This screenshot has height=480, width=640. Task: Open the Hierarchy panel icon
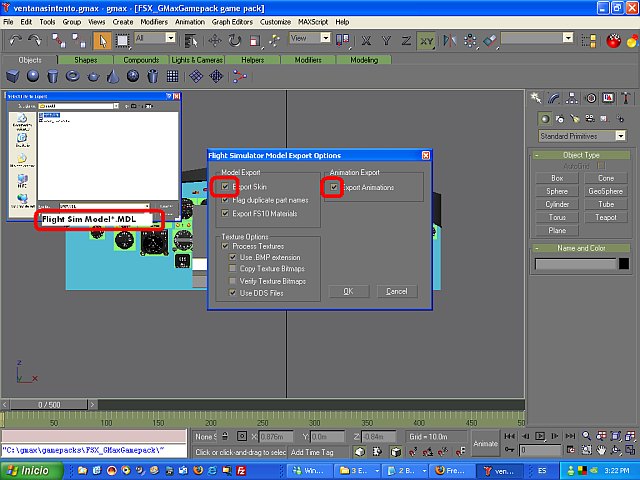pyautogui.click(x=573, y=98)
